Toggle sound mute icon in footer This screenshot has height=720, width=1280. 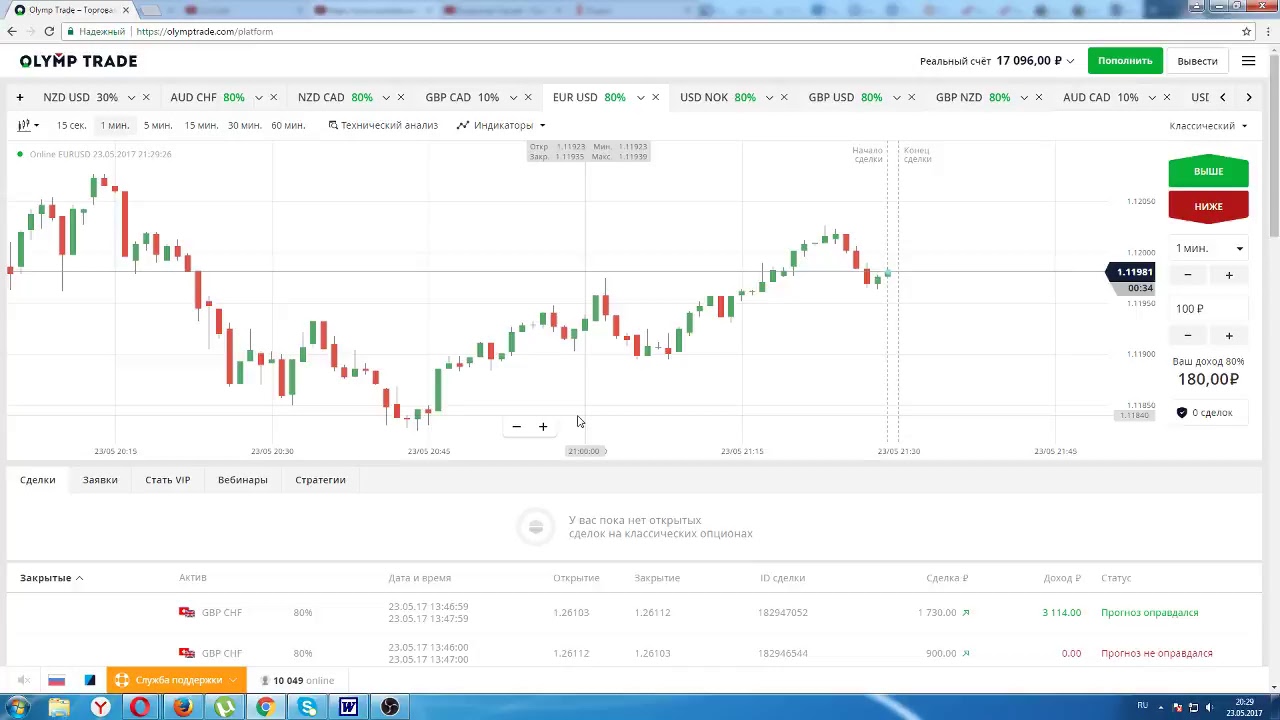pyautogui.click(x=24, y=681)
